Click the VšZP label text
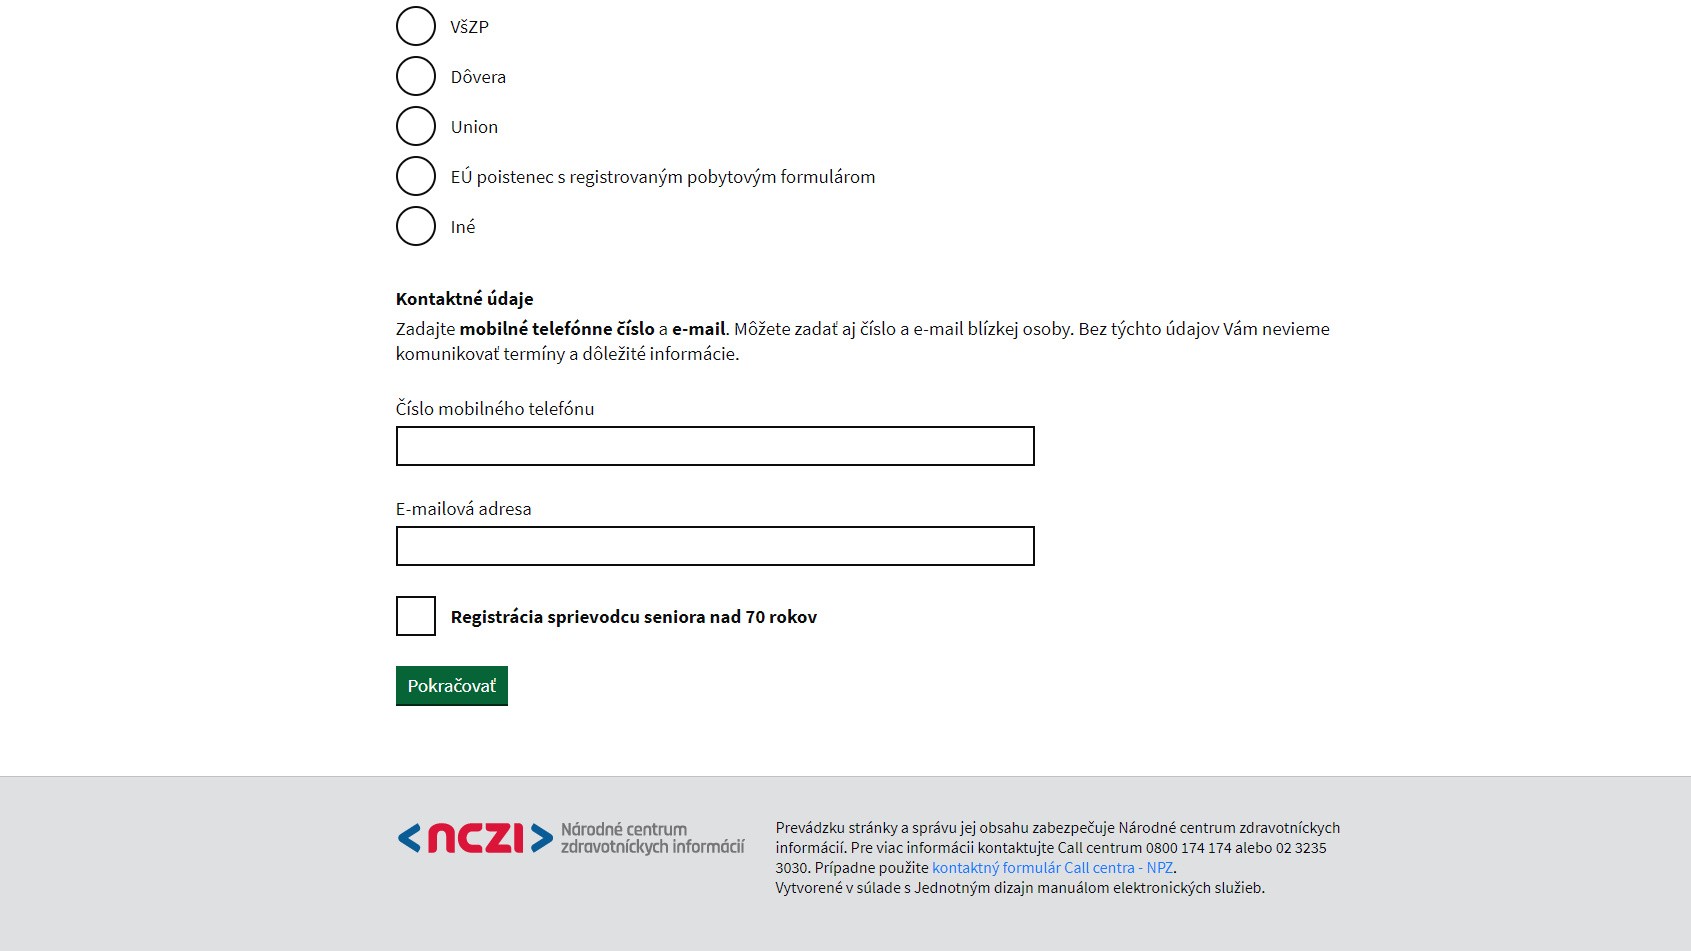The image size is (1691, 951). (469, 27)
